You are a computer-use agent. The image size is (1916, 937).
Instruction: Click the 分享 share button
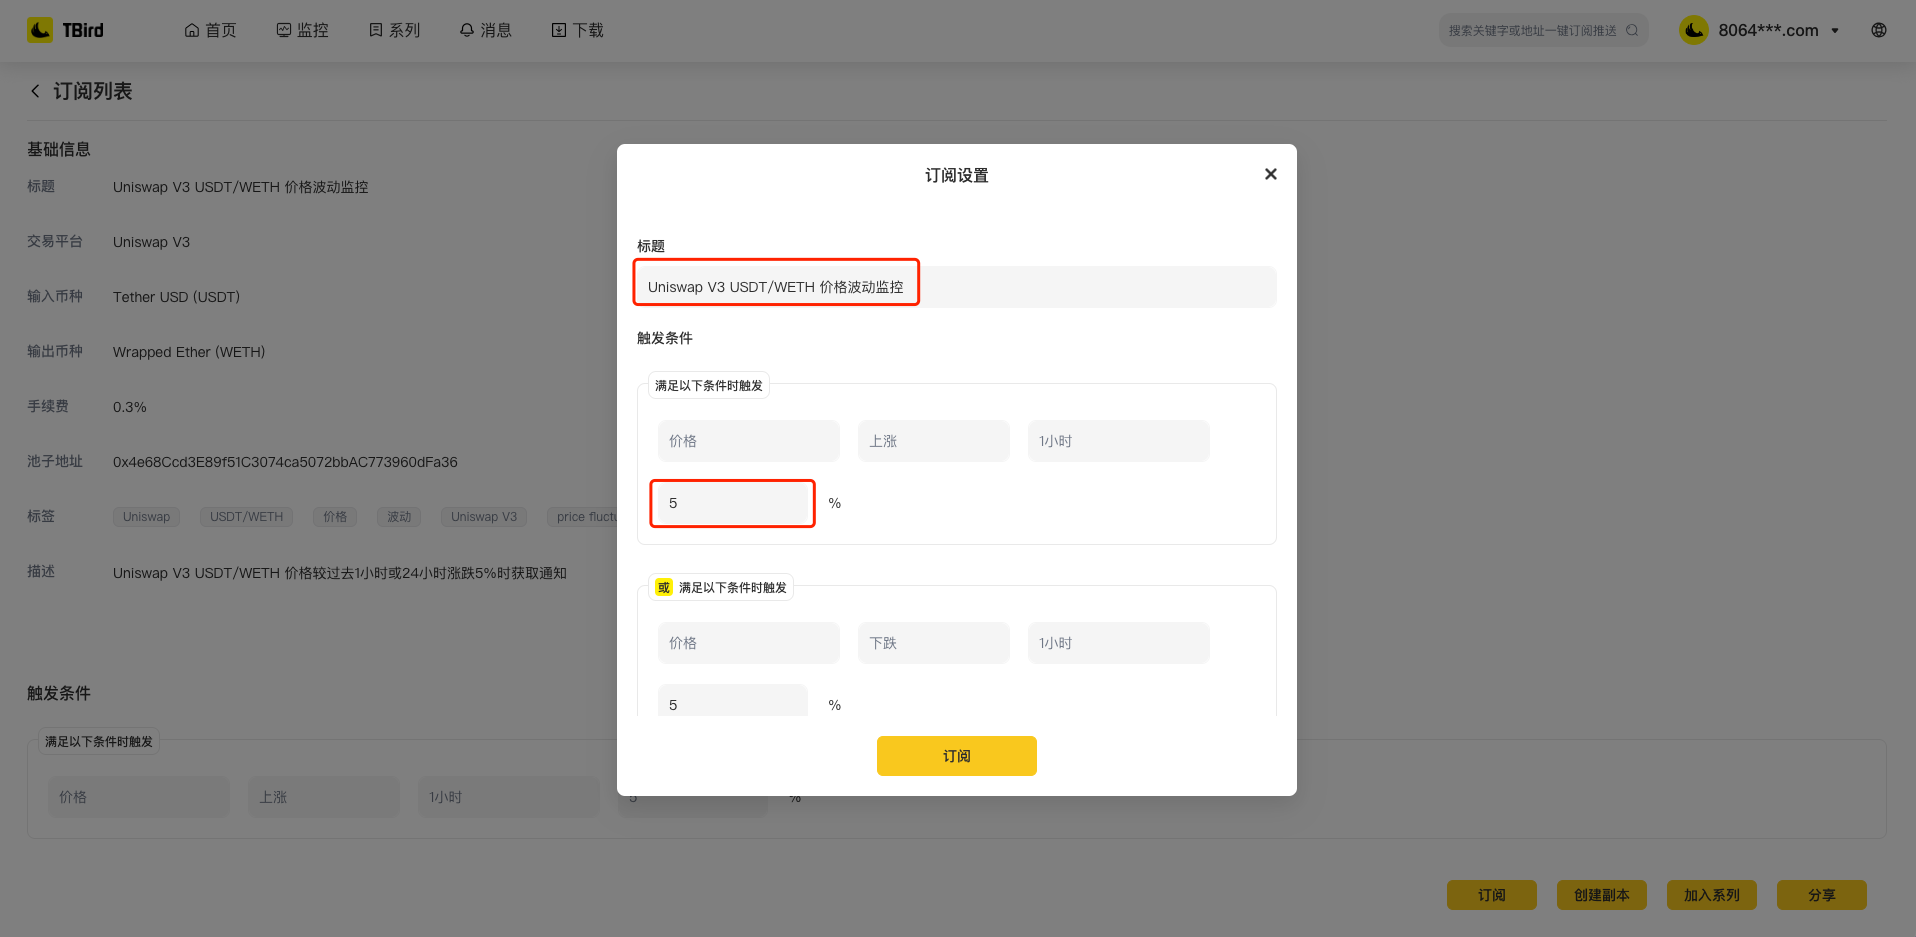pyautogui.click(x=1821, y=895)
